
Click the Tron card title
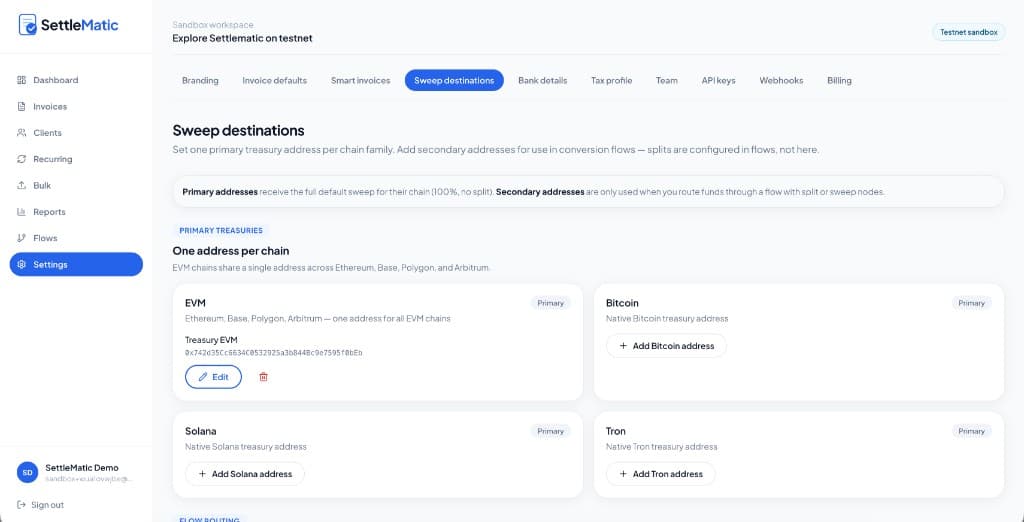point(616,431)
